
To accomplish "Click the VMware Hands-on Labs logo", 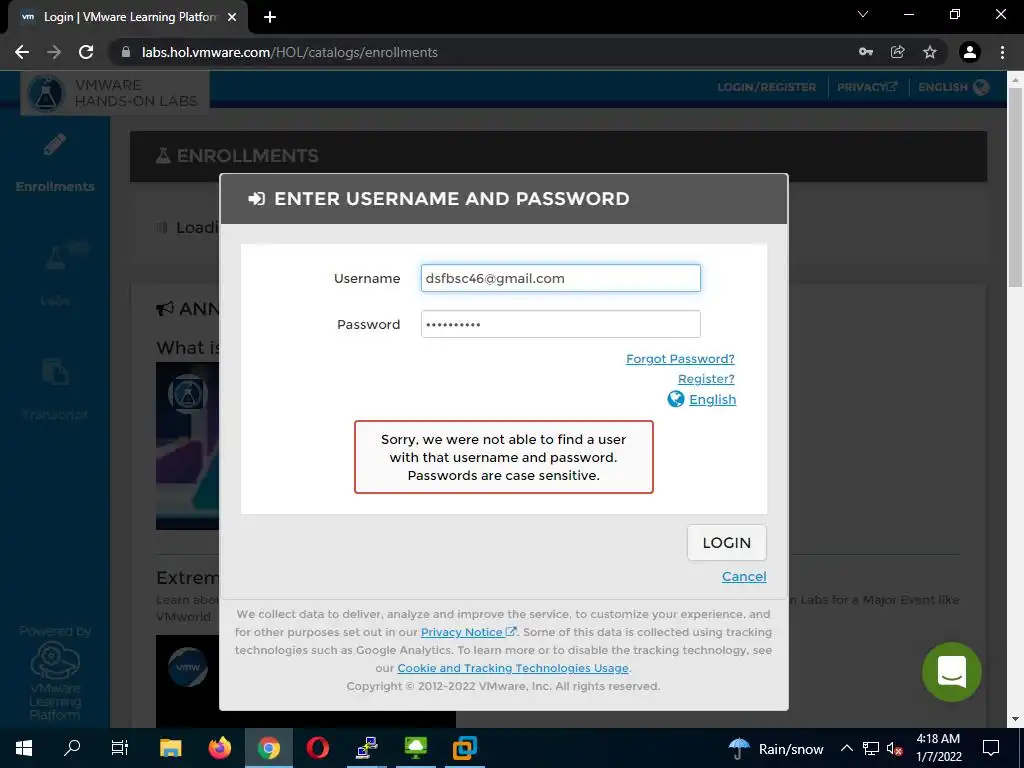I will point(116,93).
